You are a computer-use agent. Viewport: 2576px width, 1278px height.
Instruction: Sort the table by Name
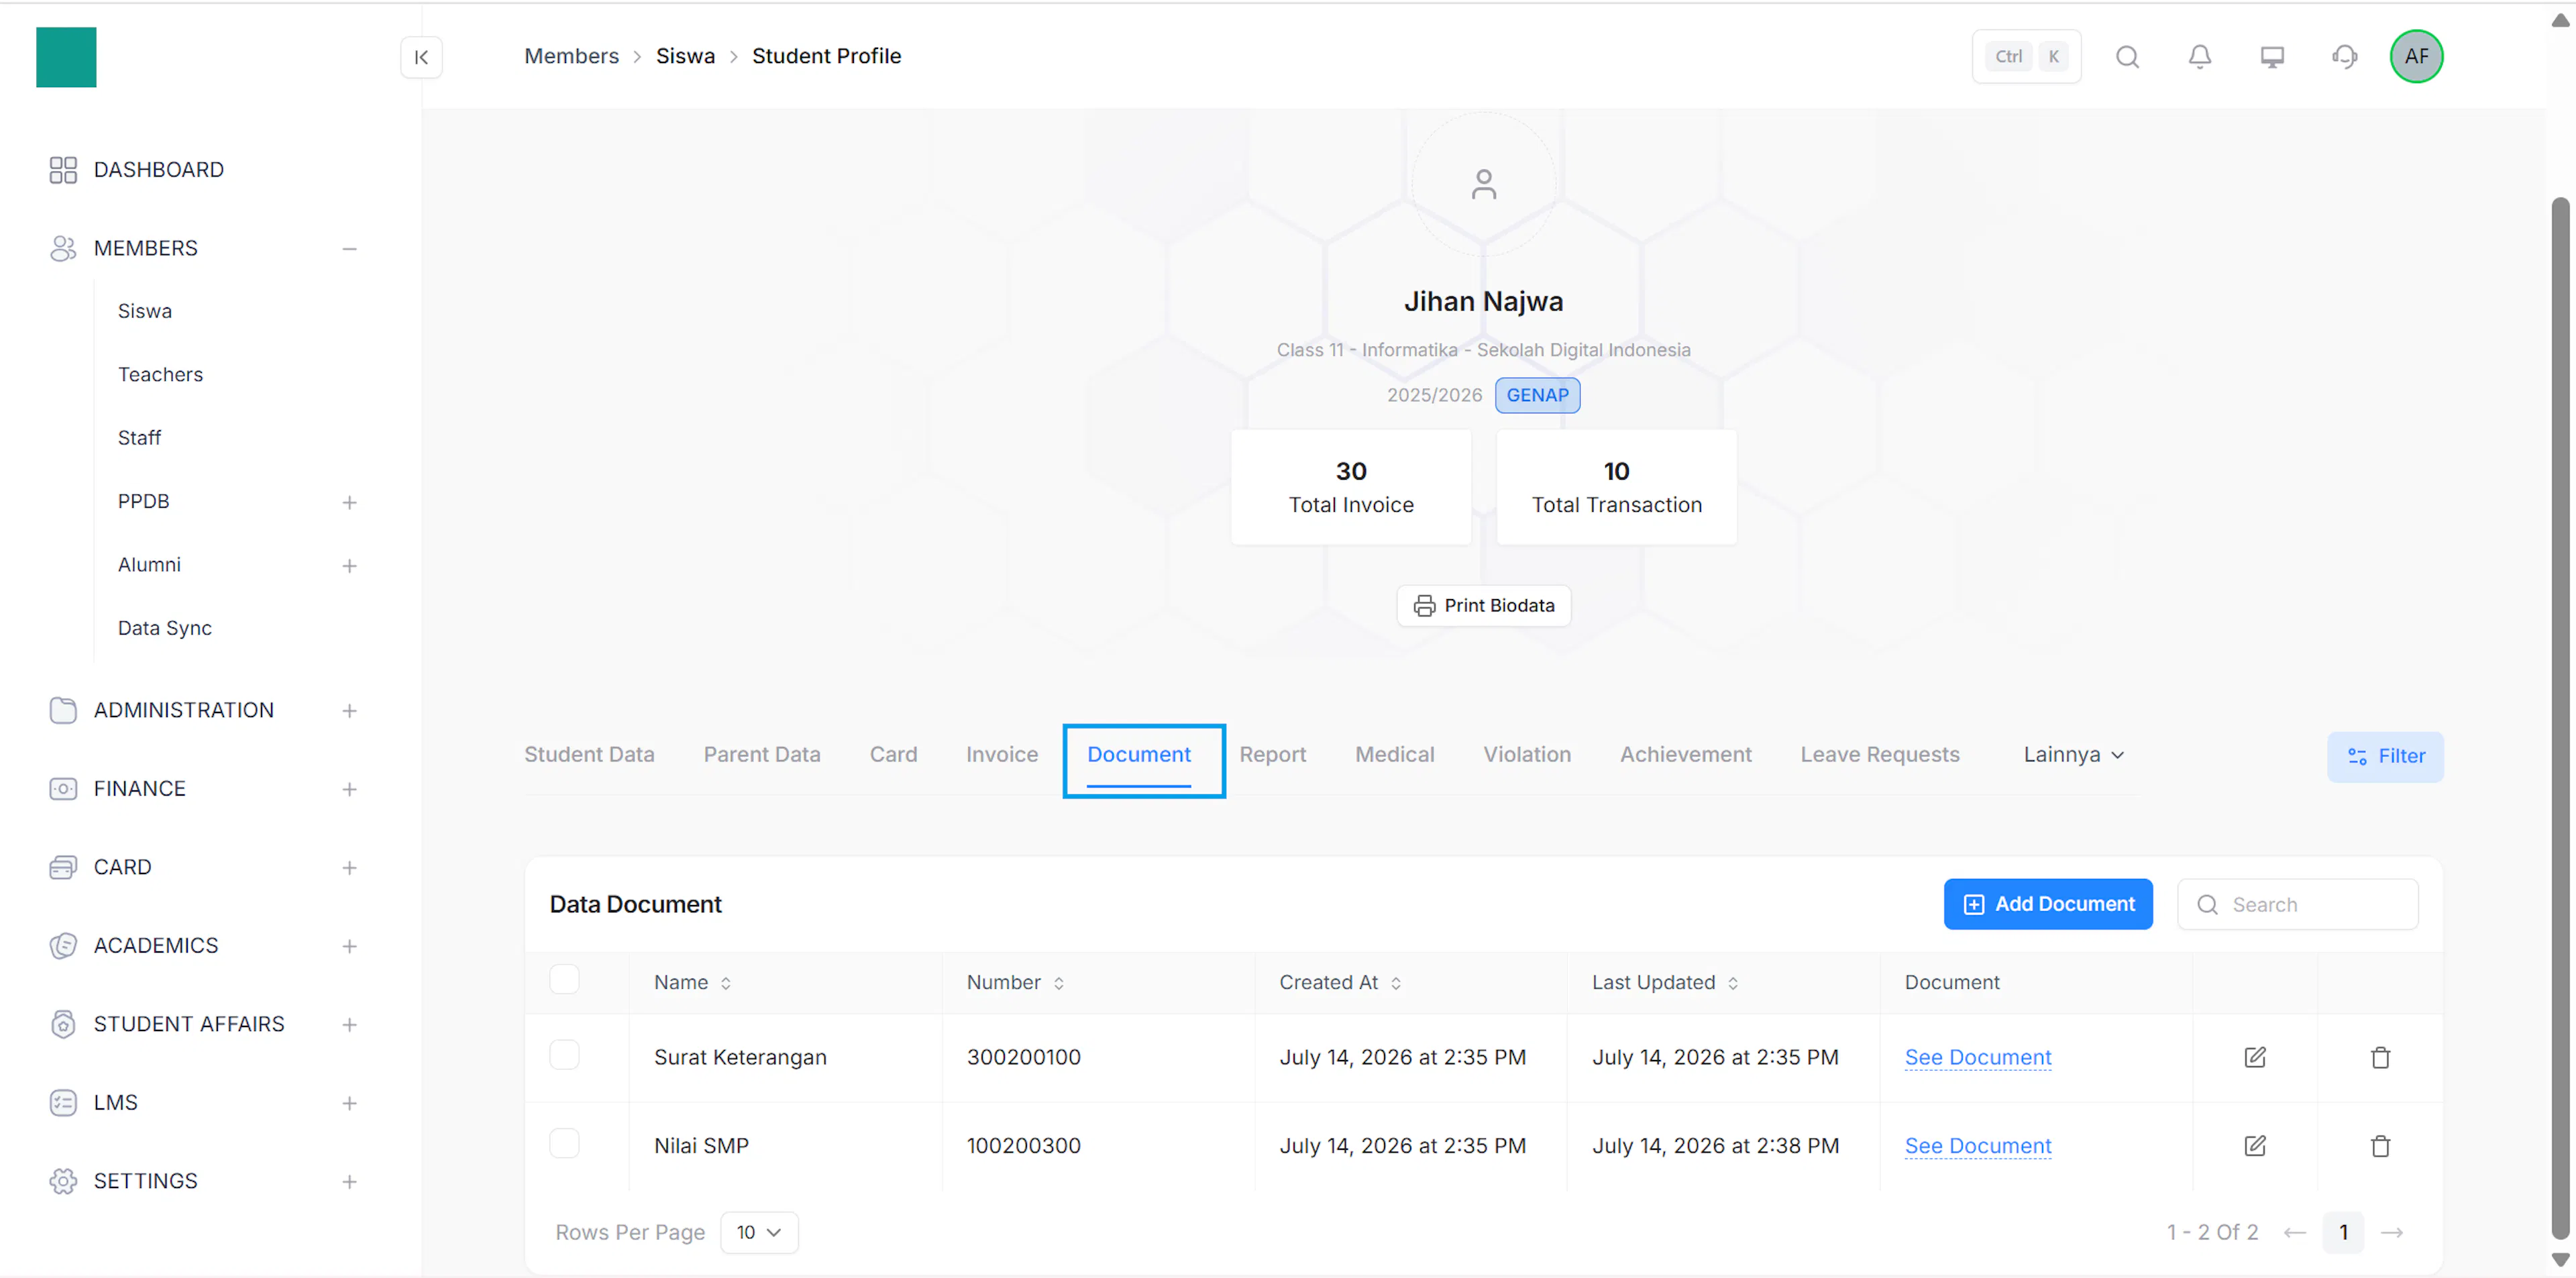[x=725, y=983]
